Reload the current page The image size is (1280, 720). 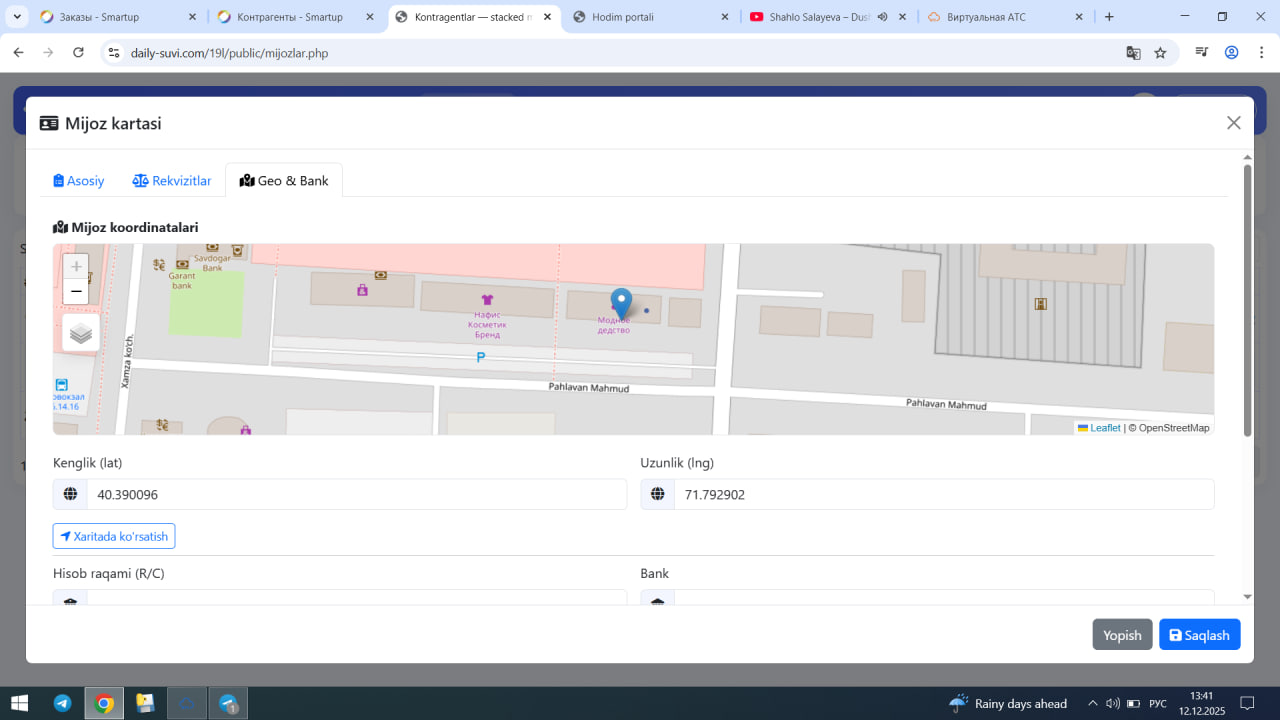click(79, 53)
